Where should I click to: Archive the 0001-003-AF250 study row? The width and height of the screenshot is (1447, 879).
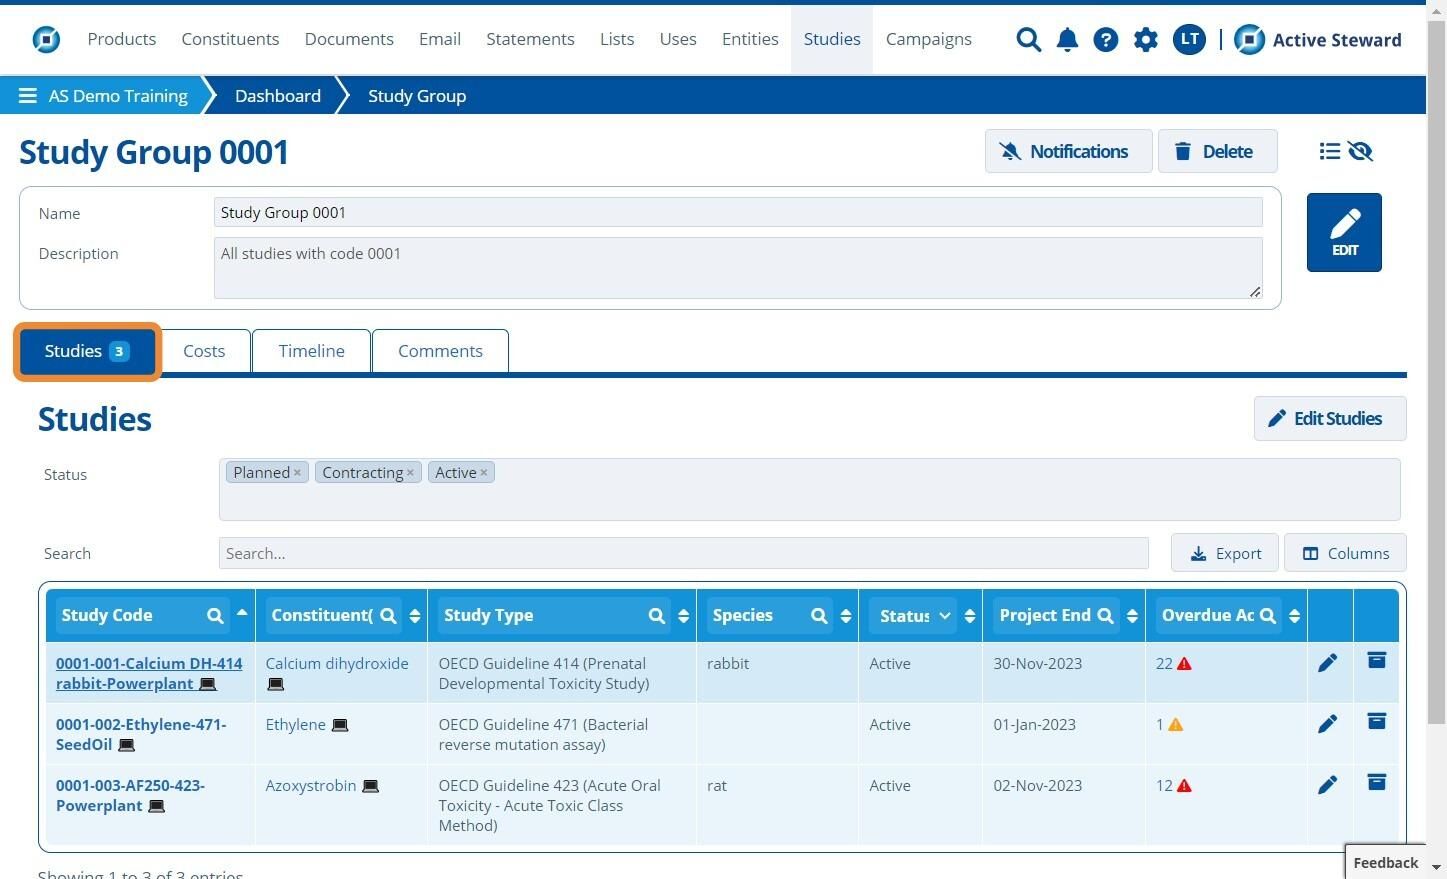[x=1377, y=782]
